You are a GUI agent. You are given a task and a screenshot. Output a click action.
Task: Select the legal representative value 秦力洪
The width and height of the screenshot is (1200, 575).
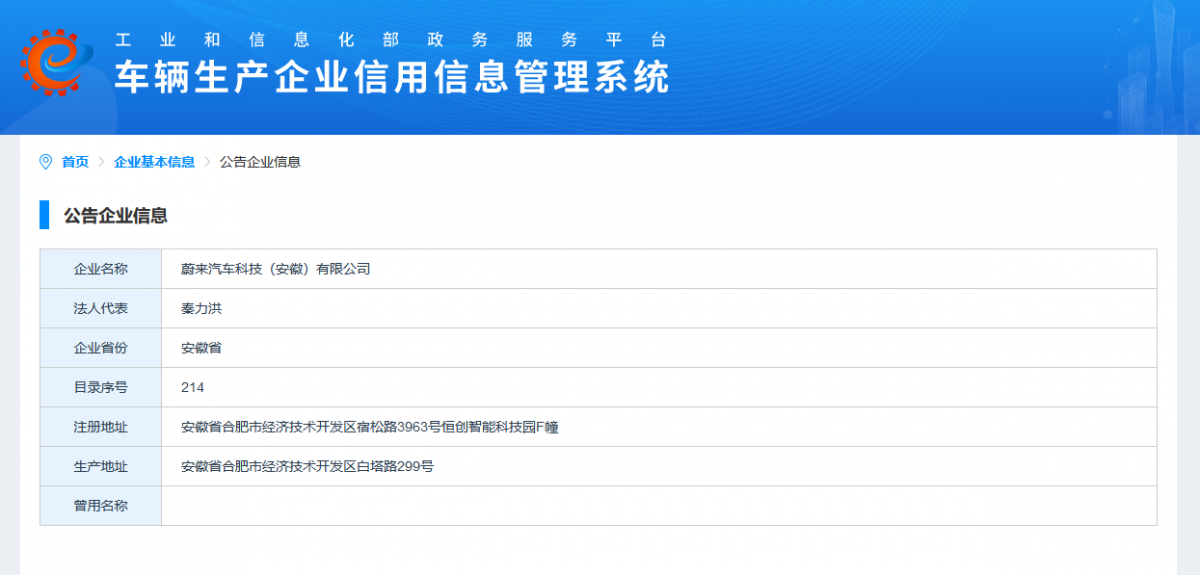201,309
